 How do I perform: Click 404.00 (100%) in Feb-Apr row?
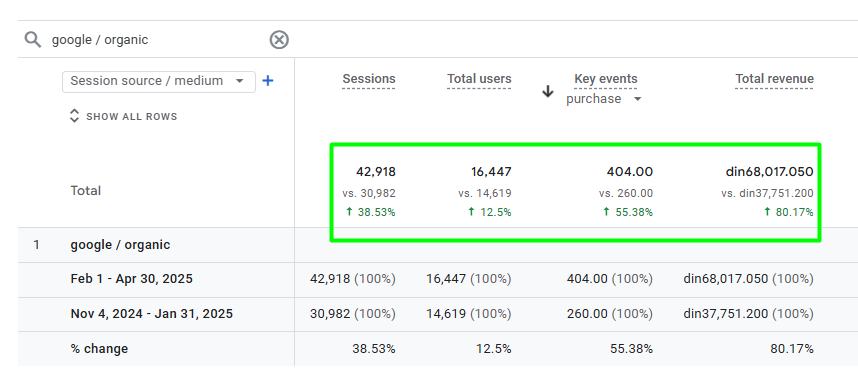[x=610, y=279]
